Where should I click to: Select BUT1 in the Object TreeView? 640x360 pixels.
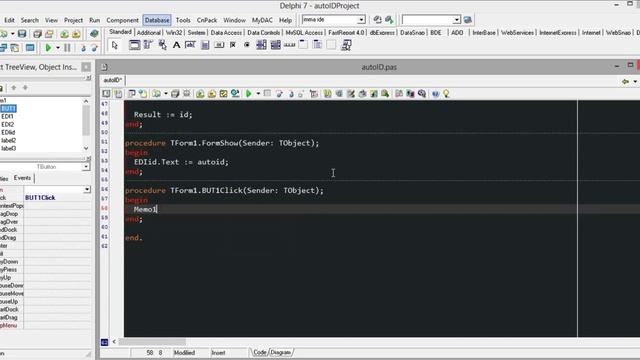8,109
